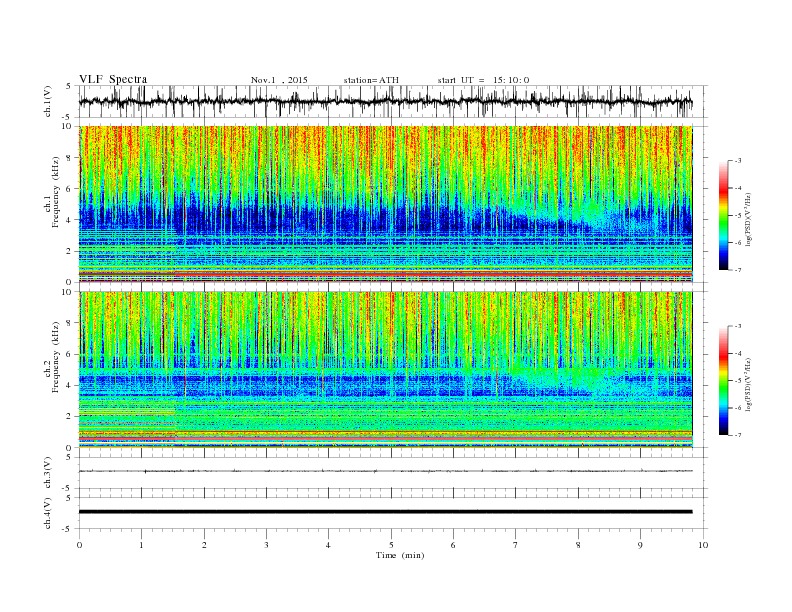Viewport: 792px width, 612px height.
Task: Click the ch.4(V) axis label
Action: tap(48, 513)
